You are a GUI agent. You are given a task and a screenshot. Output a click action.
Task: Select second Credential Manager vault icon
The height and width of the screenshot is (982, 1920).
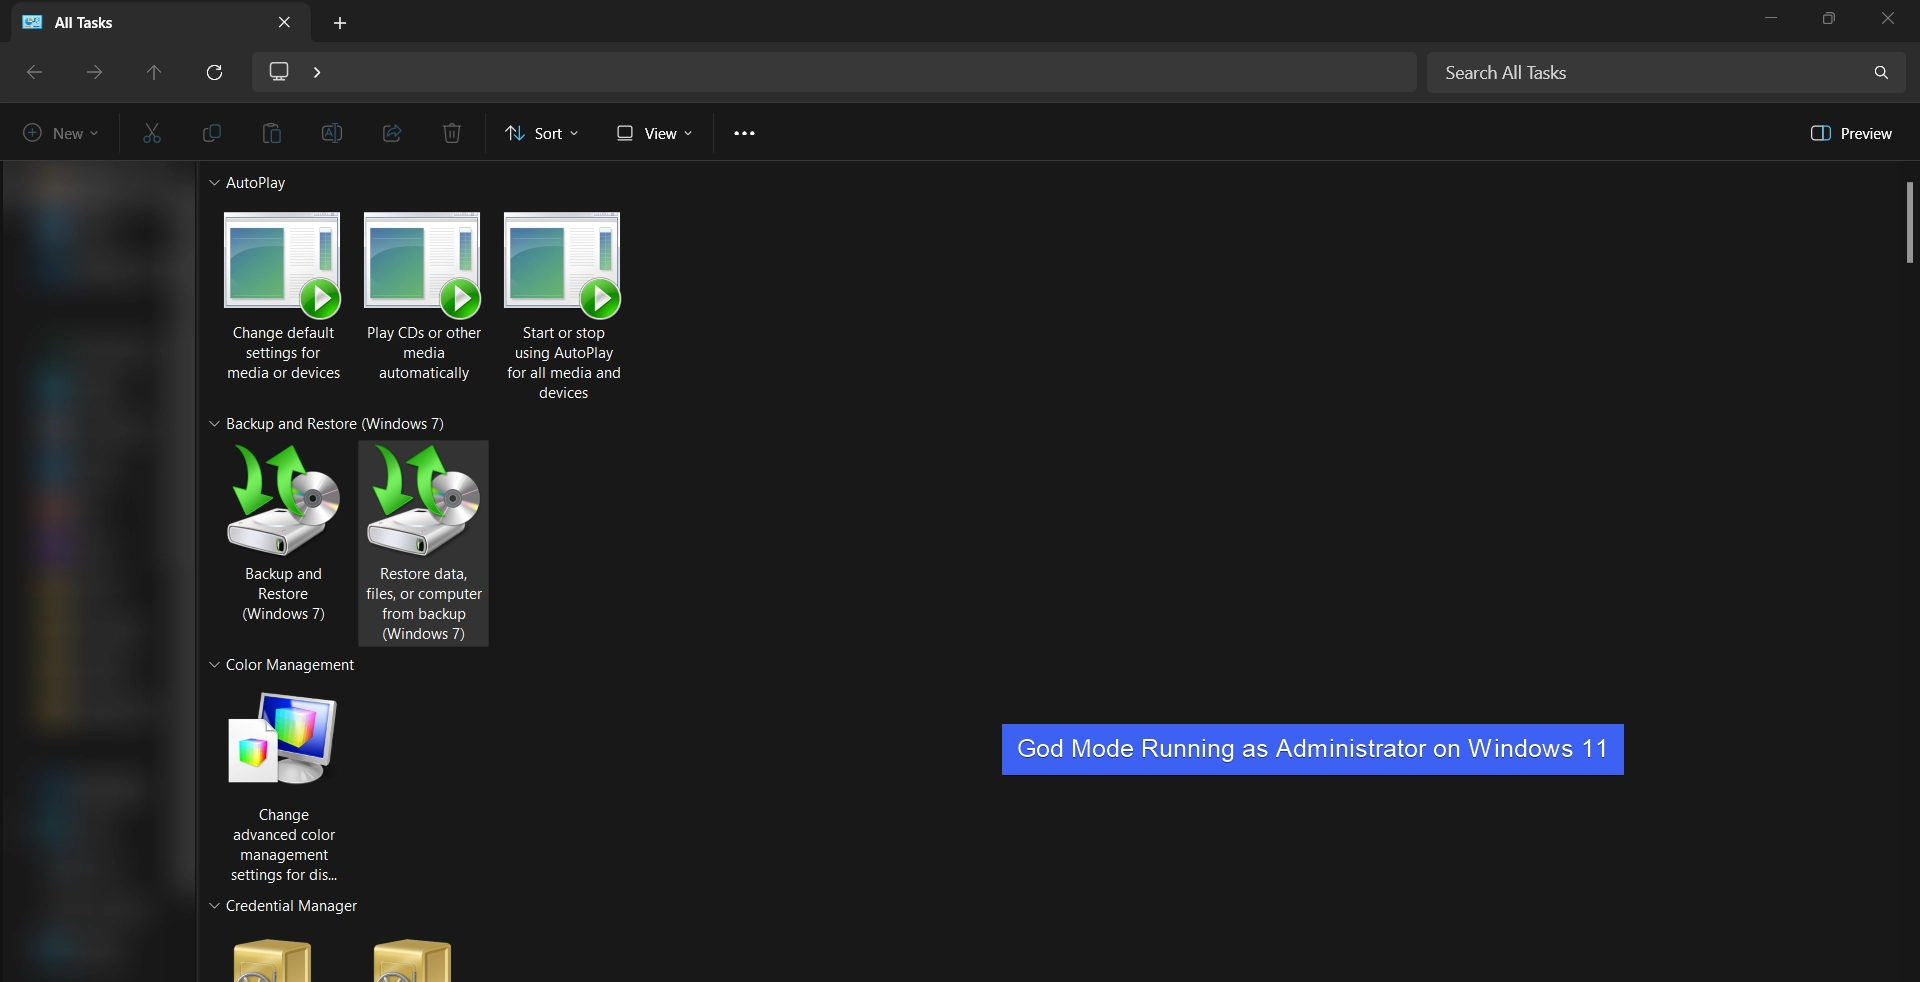pyautogui.click(x=412, y=960)
